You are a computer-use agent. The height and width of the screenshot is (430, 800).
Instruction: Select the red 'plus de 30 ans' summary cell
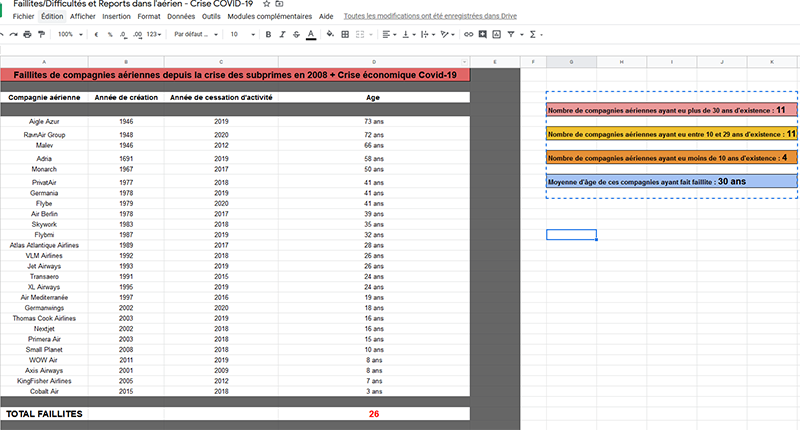671,110
